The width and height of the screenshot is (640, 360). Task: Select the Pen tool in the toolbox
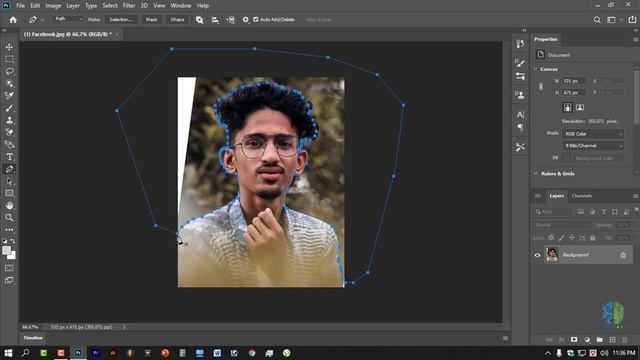coord(9,169)
